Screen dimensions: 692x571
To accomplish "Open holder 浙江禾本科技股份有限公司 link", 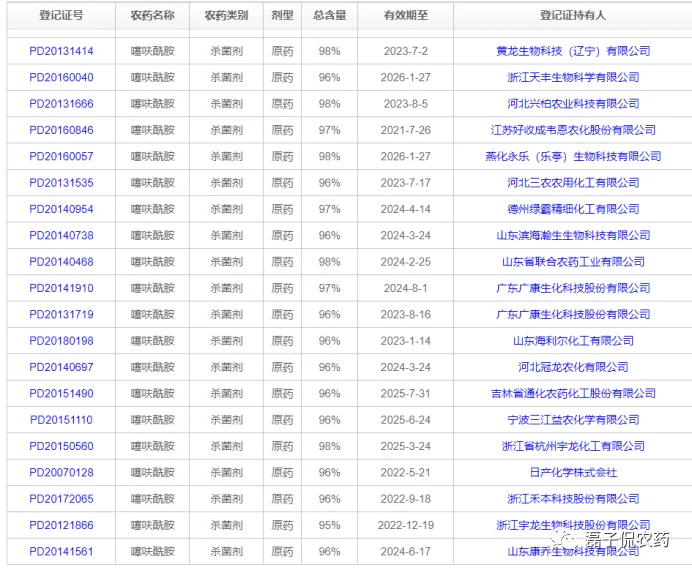I will click(573, 499).
